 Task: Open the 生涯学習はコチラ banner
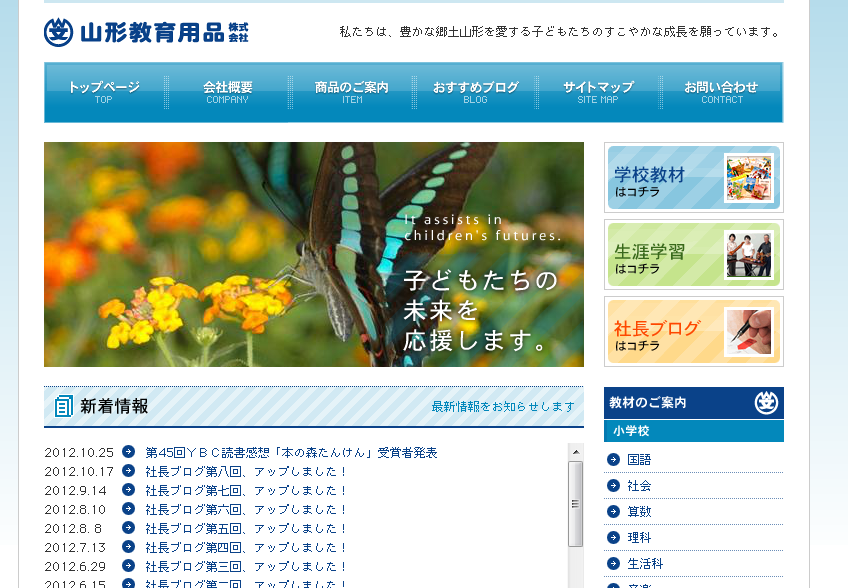pyautogui.click(x=693, y=255)
